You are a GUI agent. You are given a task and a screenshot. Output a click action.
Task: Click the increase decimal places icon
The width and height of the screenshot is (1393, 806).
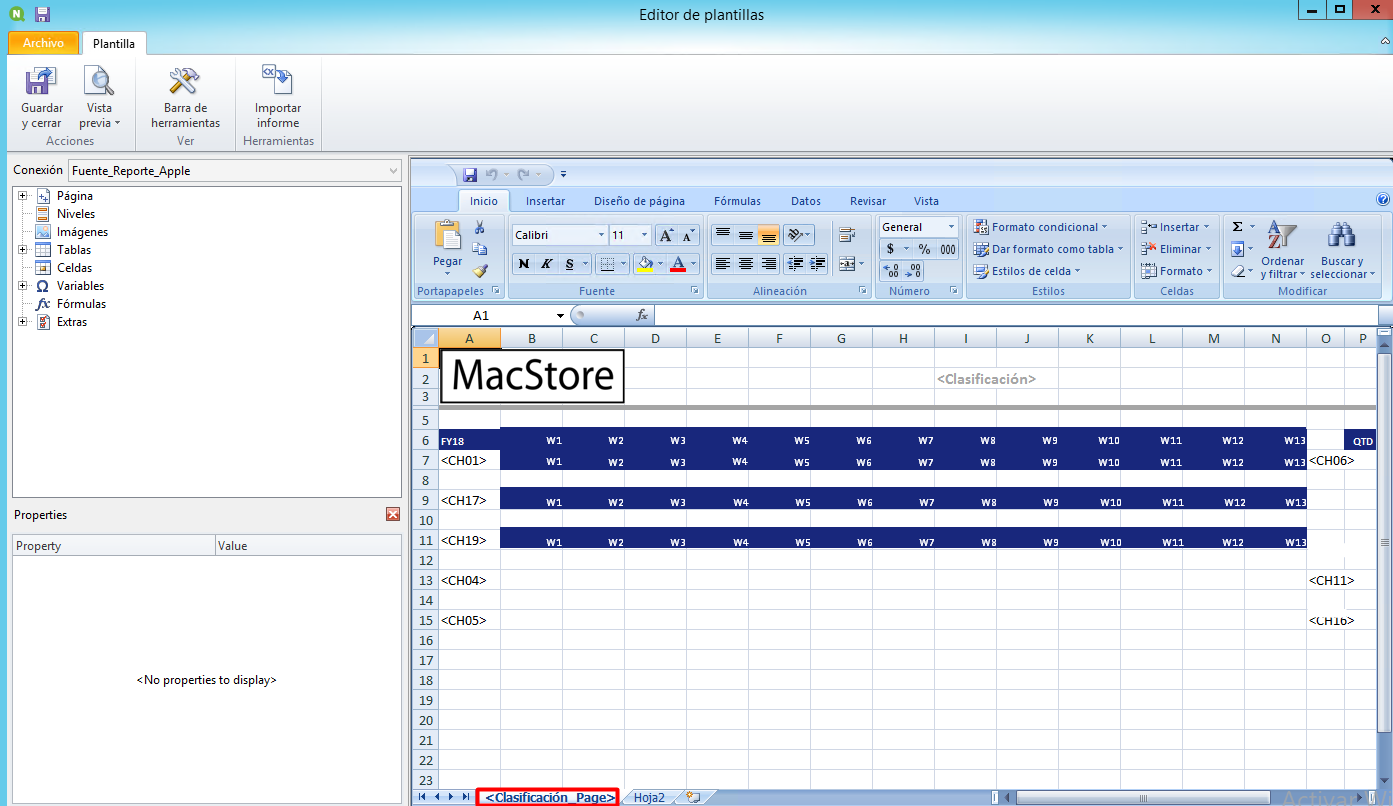[891, 271]
